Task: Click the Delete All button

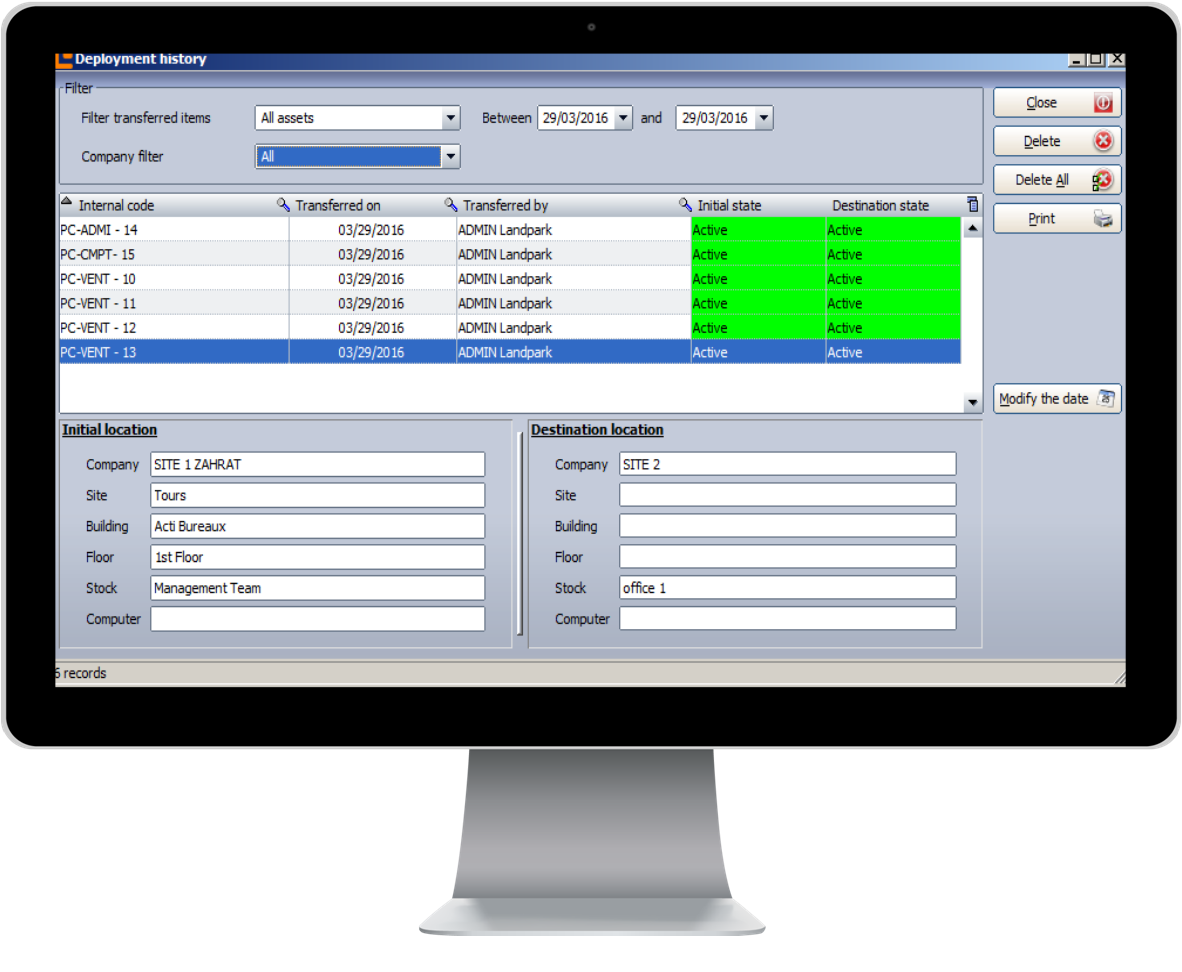Action: 1057,179
